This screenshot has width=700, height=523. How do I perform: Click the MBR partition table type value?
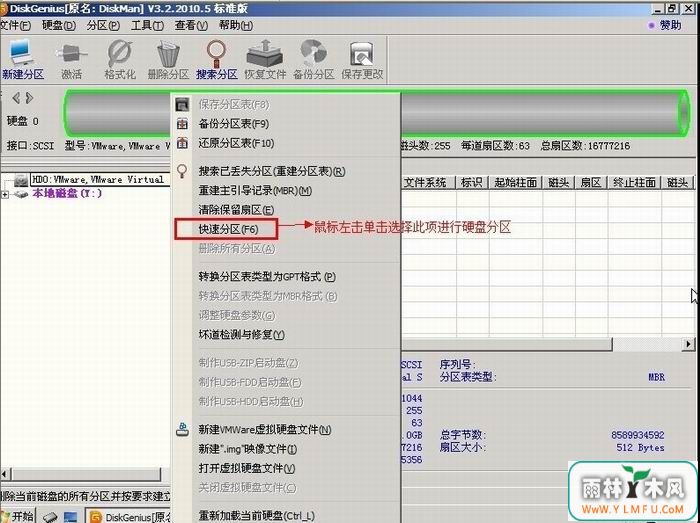tap(656, 377)
